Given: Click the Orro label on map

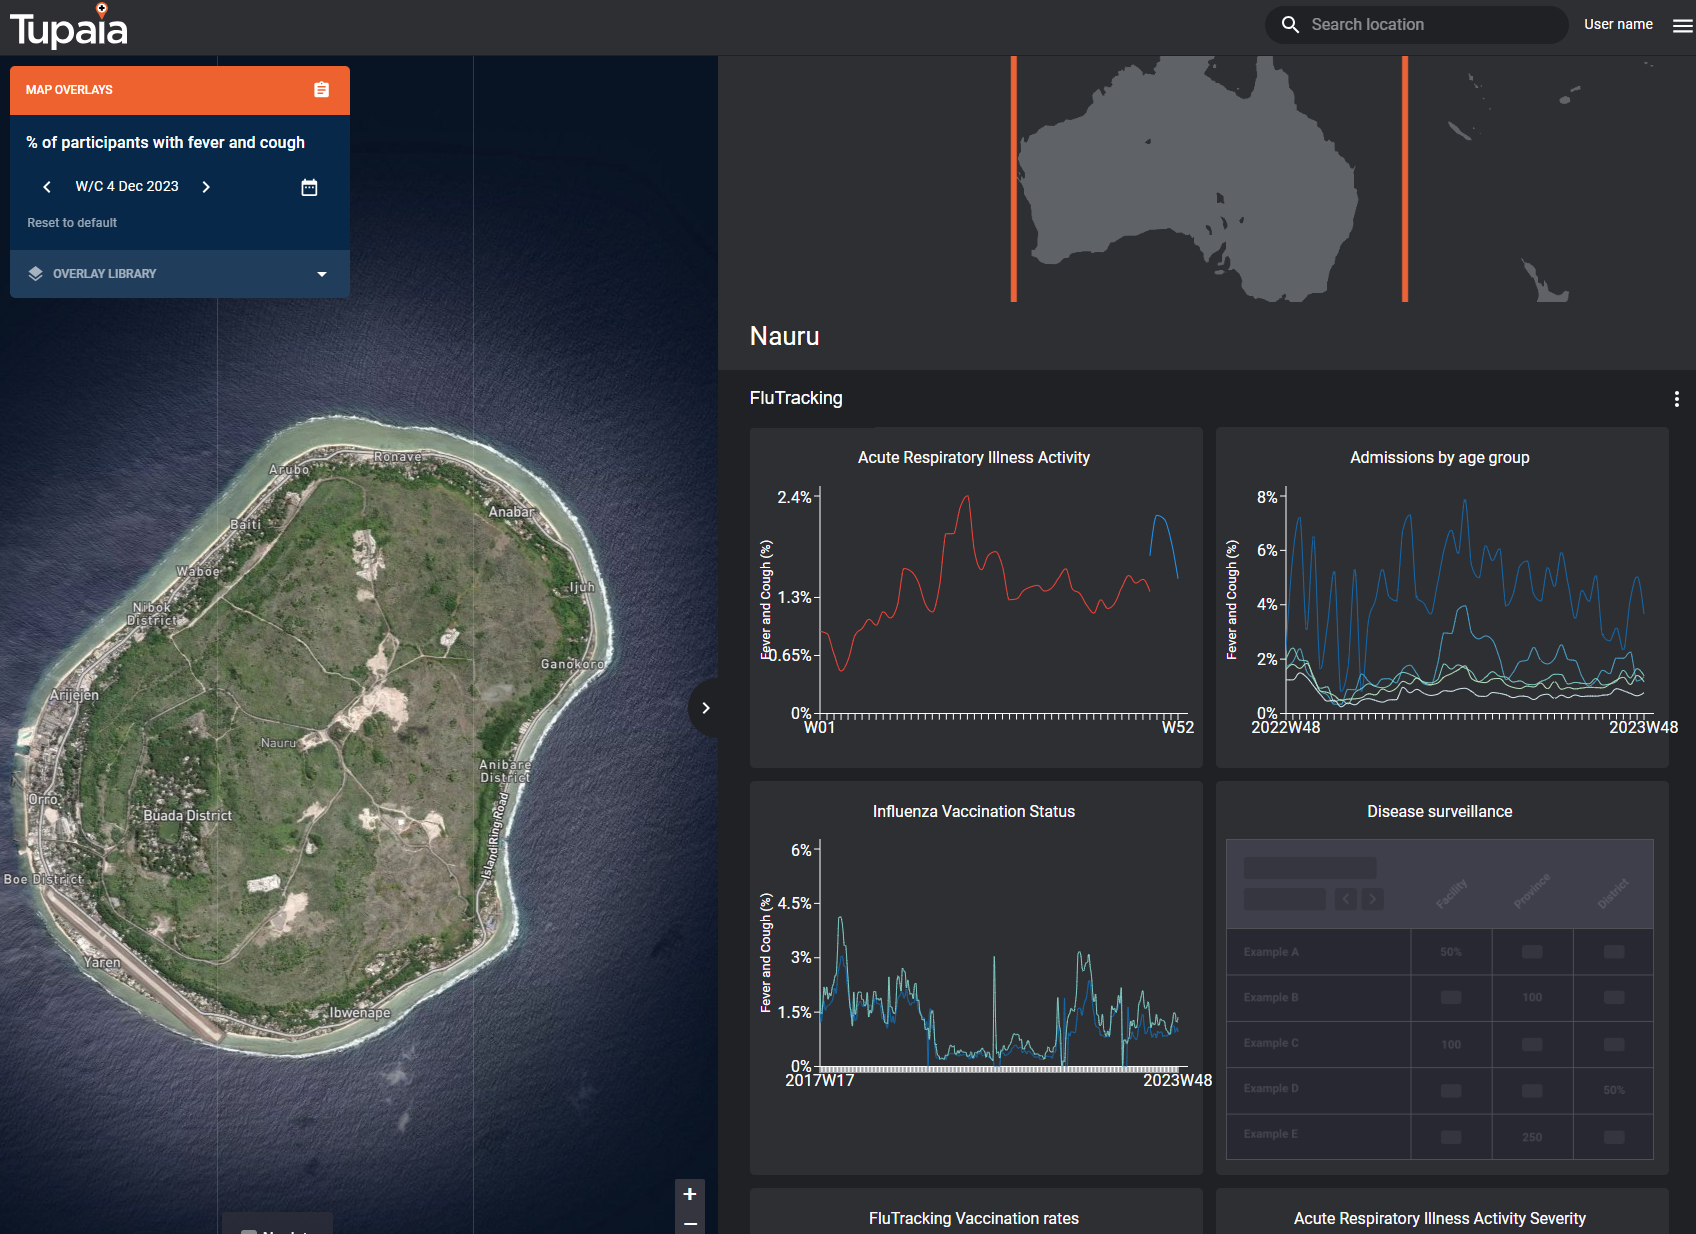Looking at the screenshot, I should tap(43, 799).
